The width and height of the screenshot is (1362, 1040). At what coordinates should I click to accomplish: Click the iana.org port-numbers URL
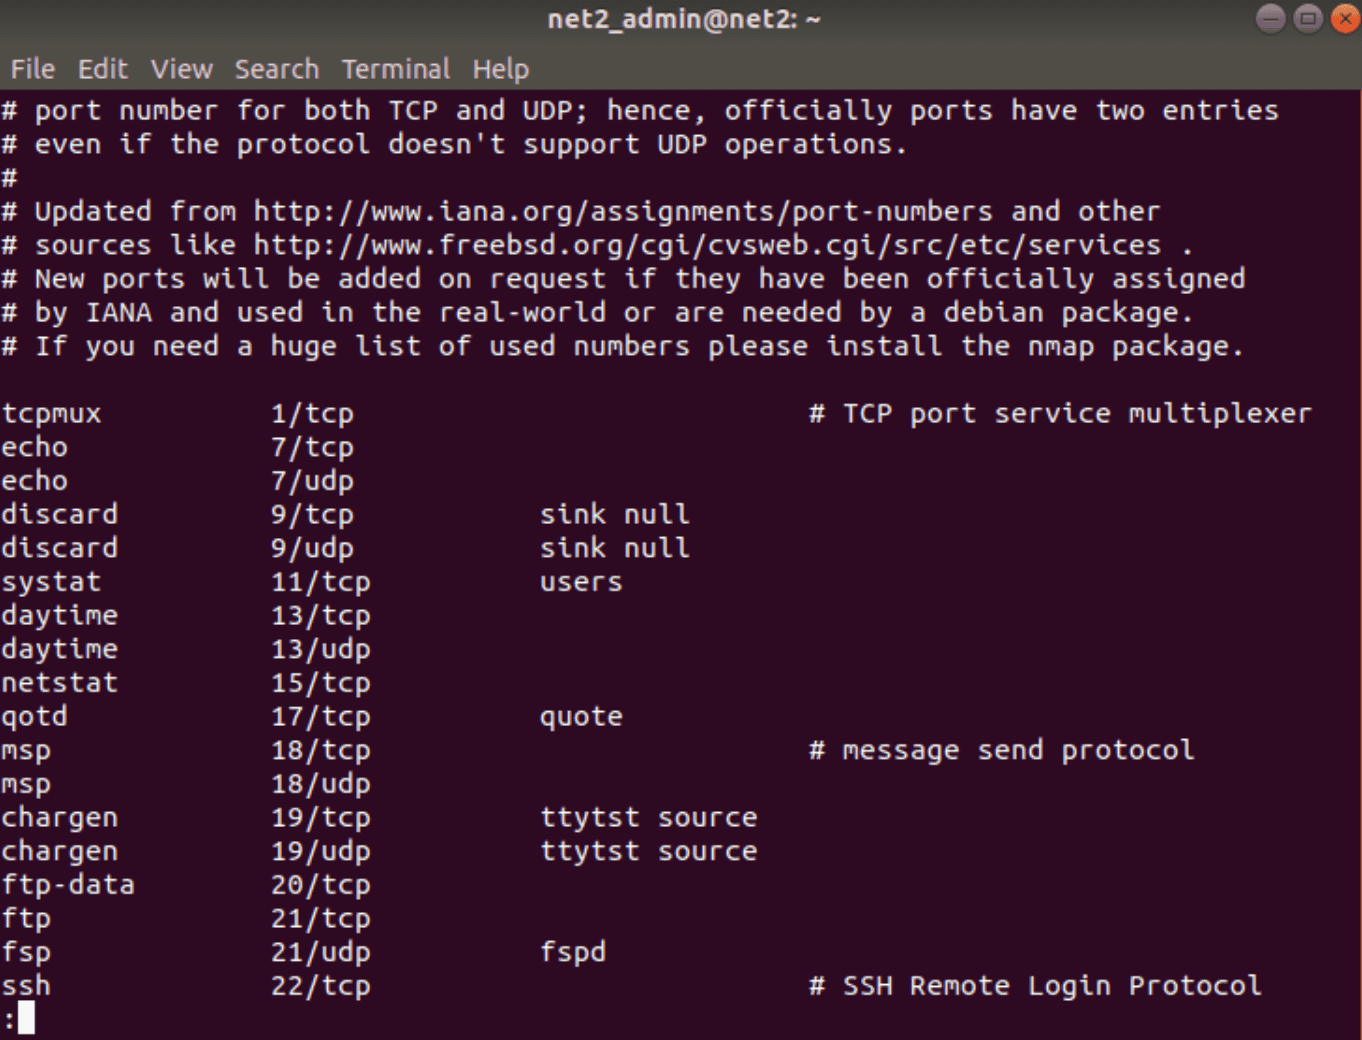(623, 211)
